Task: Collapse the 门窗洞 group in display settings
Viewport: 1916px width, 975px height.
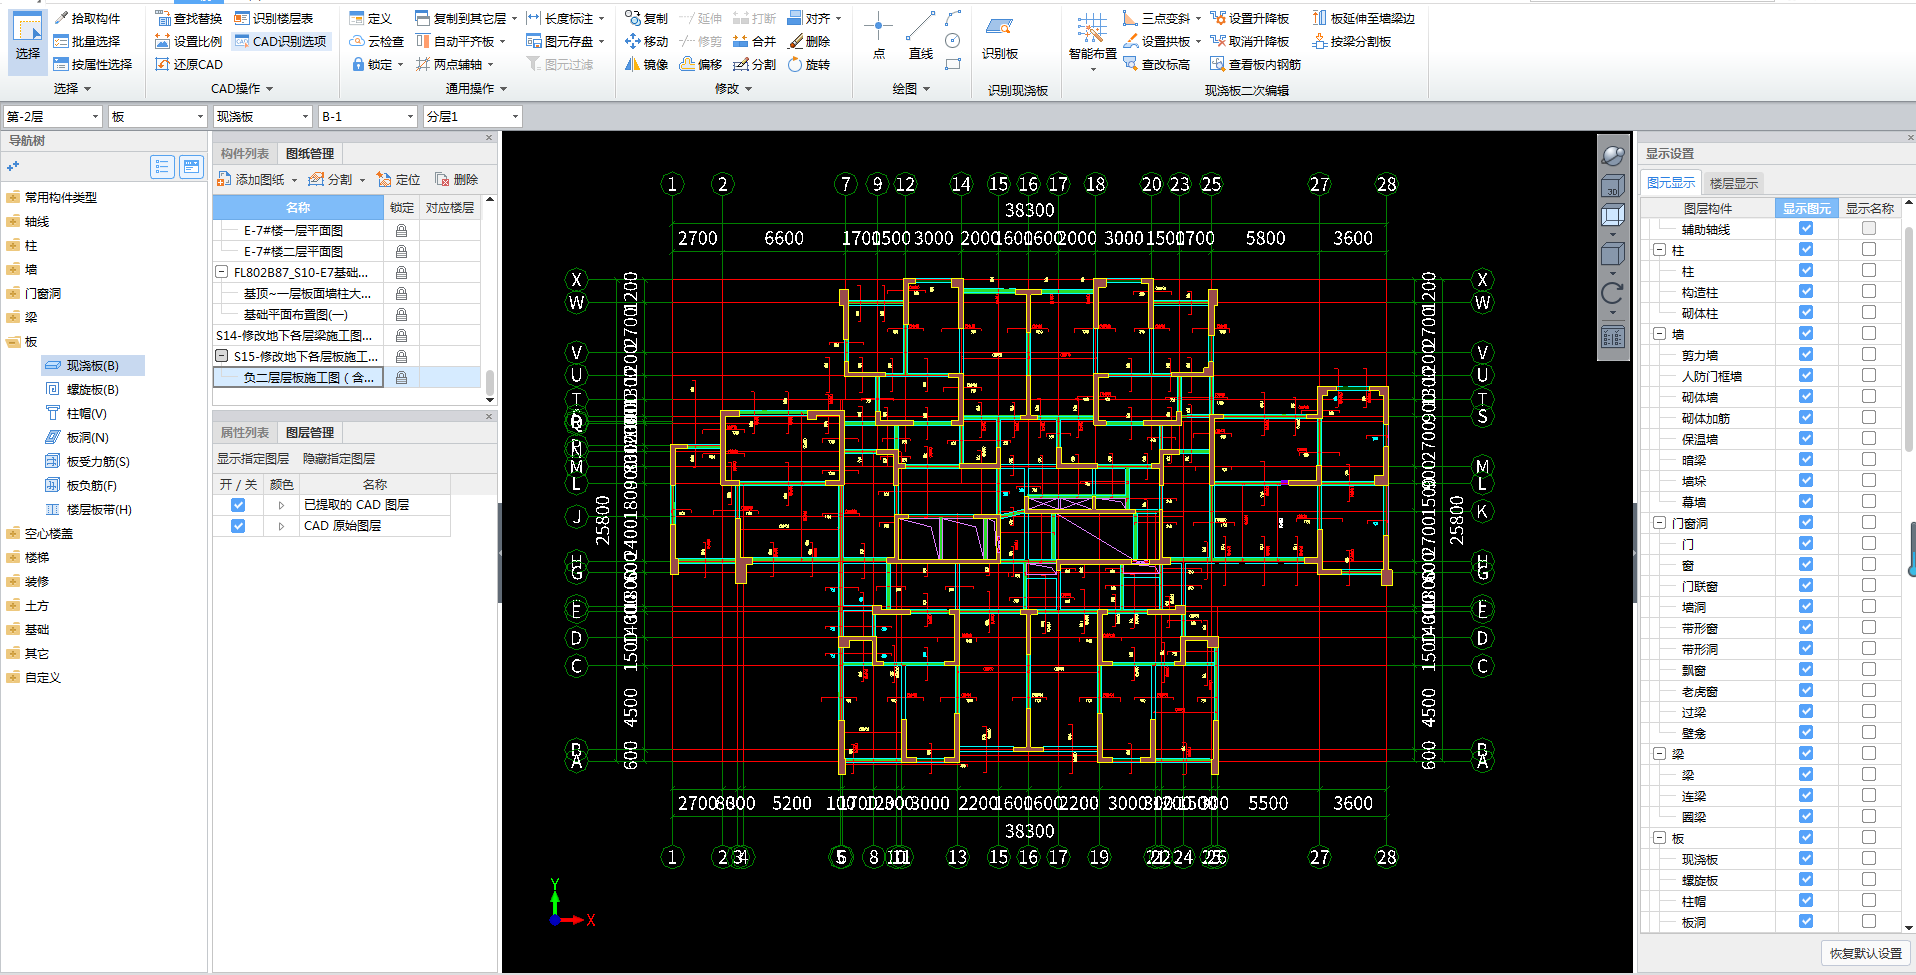Action: 1659,522
